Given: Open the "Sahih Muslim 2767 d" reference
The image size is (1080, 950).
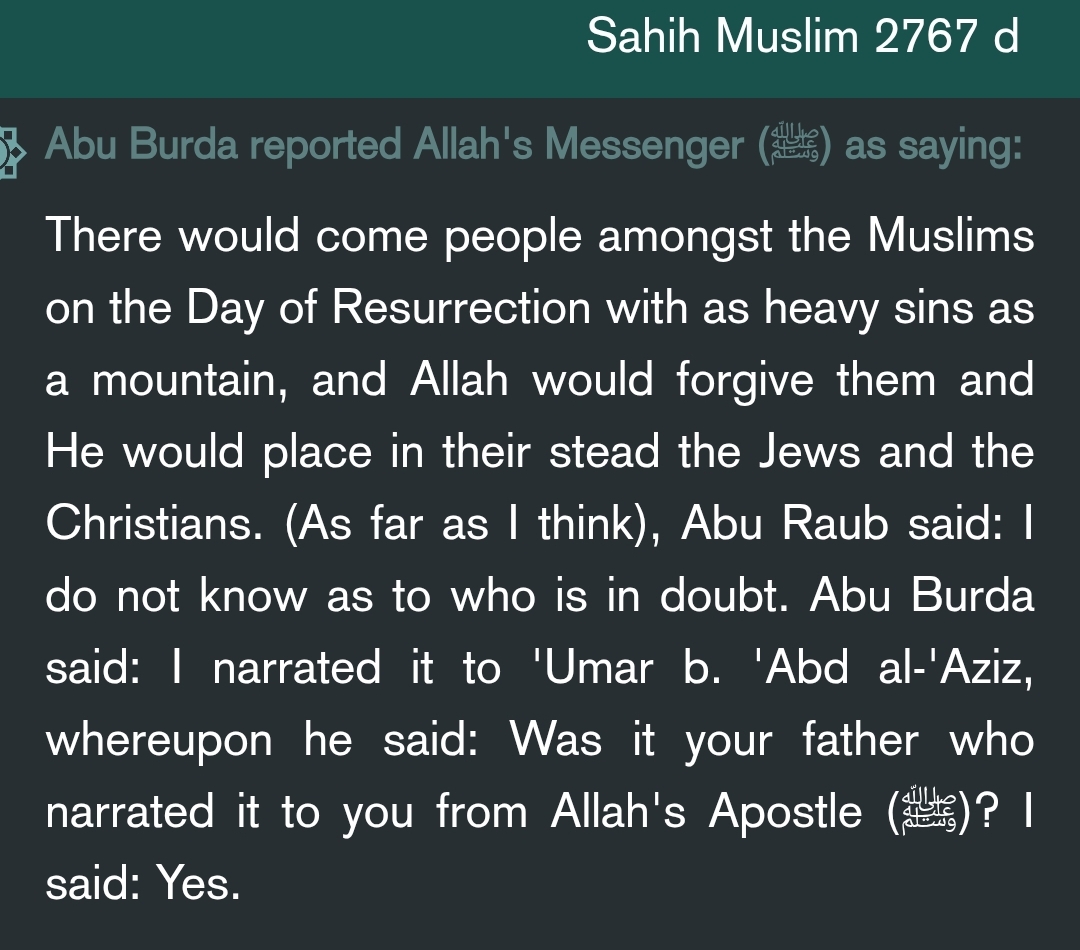Looking at the screenshot, I should click(802, 39).
